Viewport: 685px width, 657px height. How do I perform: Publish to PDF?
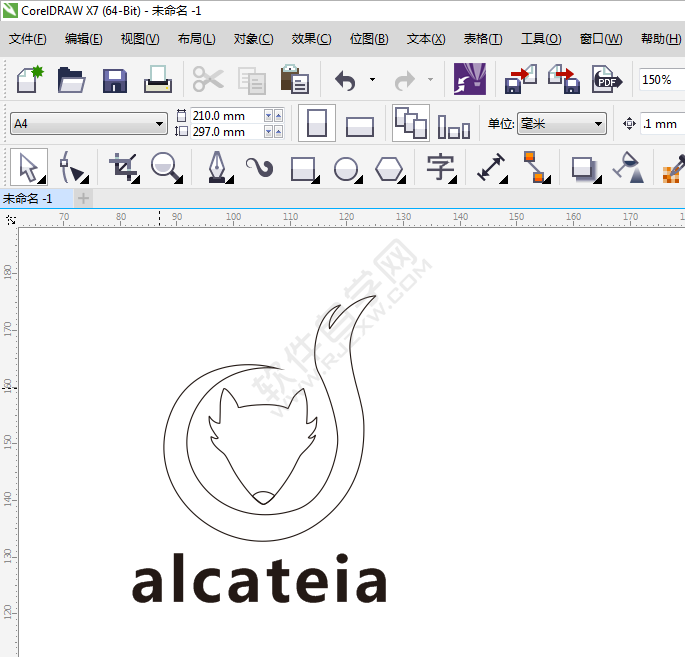(x=607, y=80)
